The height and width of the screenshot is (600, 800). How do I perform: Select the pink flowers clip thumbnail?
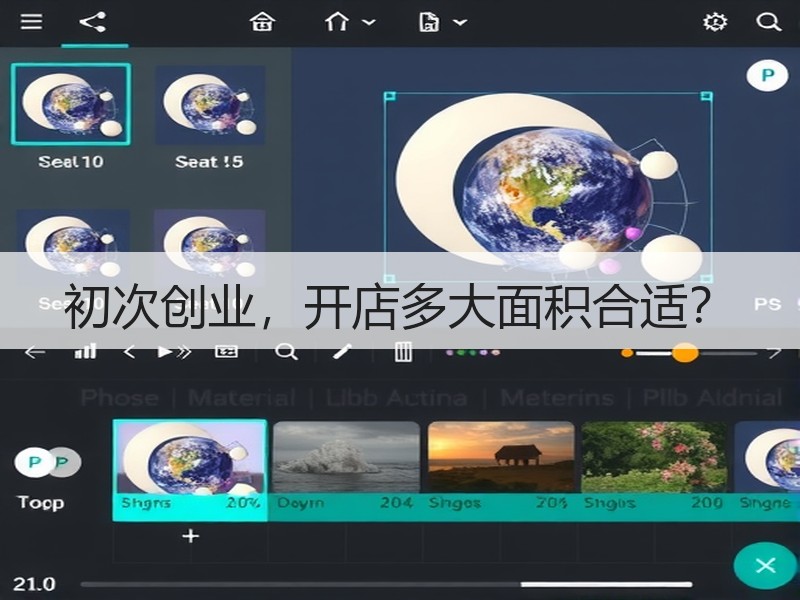[654, 457]
